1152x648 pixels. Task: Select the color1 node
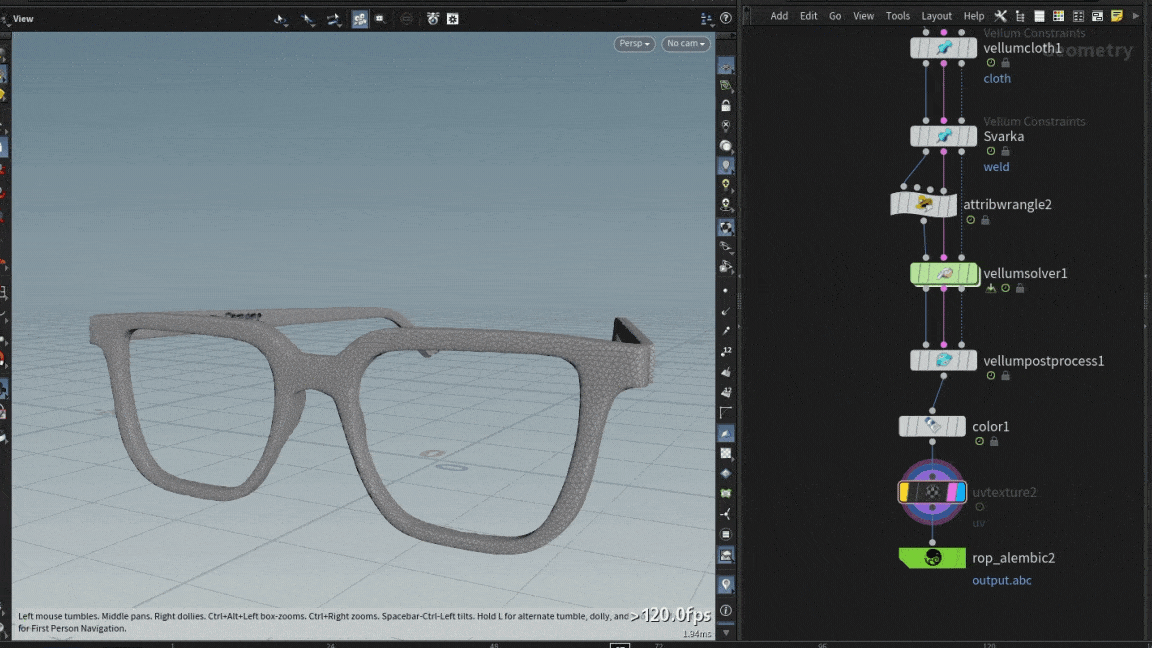pos(932,427)
